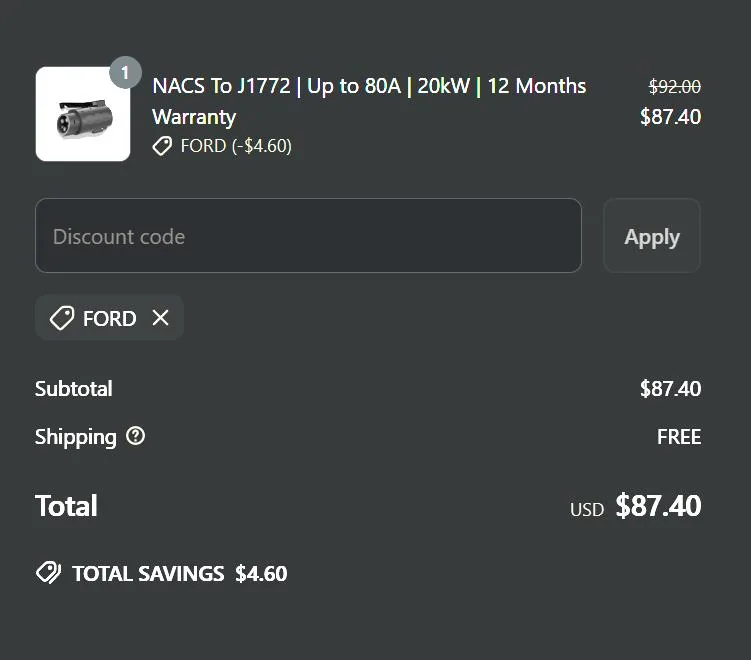Viewport: 751px width, 660px height.
Task: Click the NACS adapter product thumbnail
Action: (82, 114)
